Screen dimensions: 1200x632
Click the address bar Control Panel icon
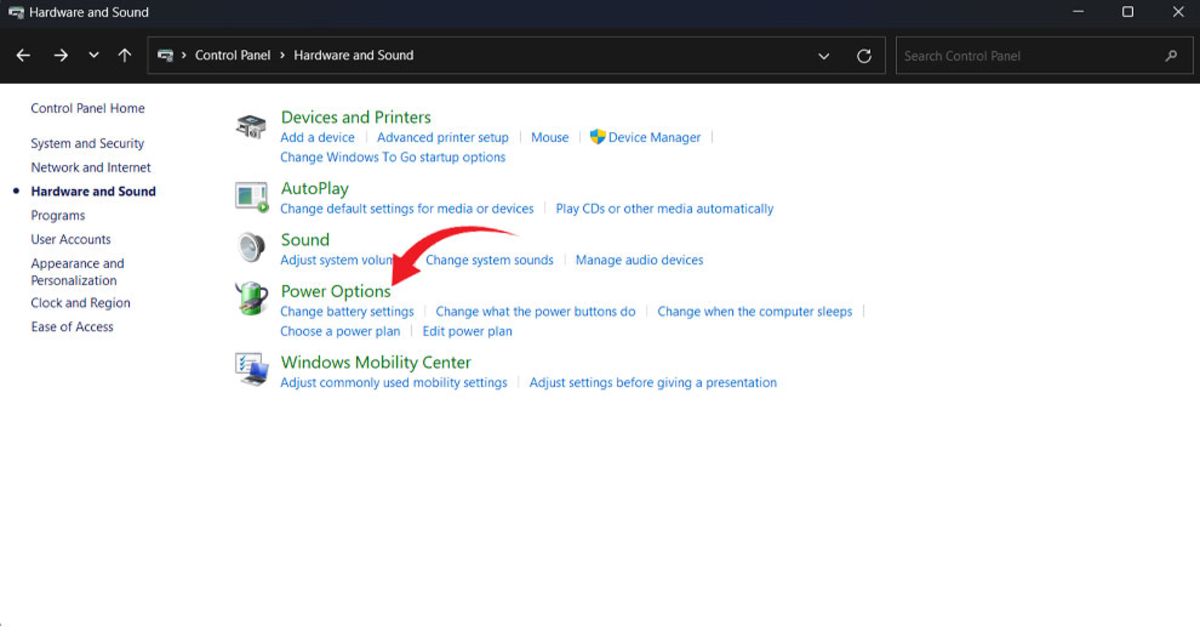click(166, 56)
